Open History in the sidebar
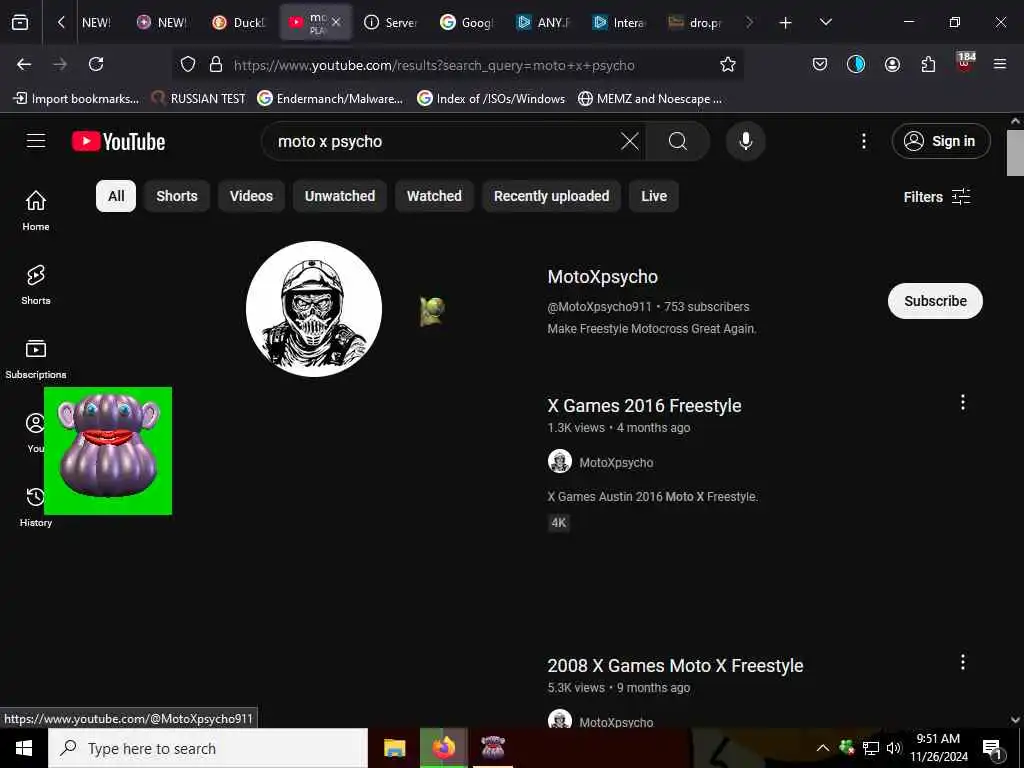1024x768 pixels. click(36, 507)
